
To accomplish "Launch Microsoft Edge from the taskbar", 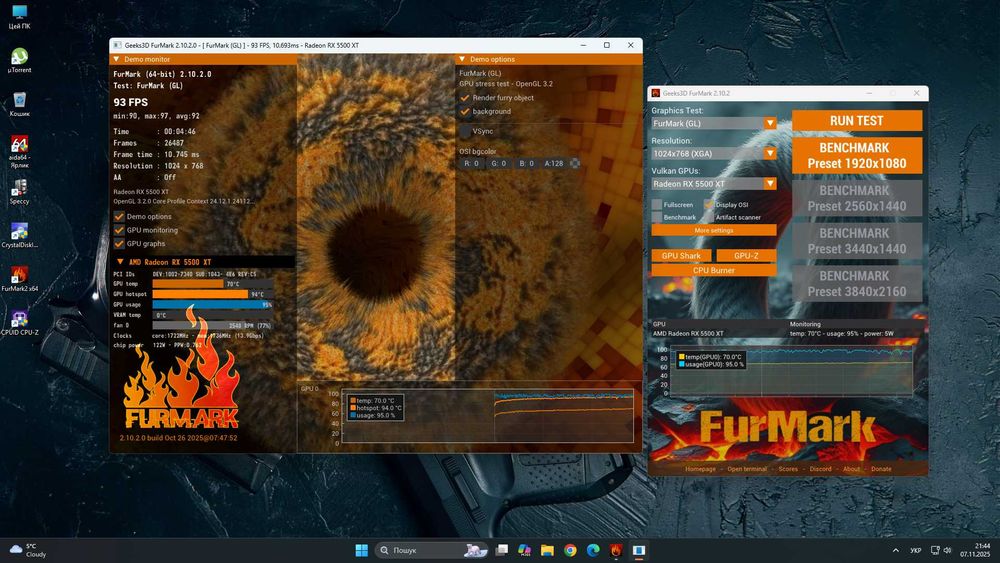I will pos(593,550).
